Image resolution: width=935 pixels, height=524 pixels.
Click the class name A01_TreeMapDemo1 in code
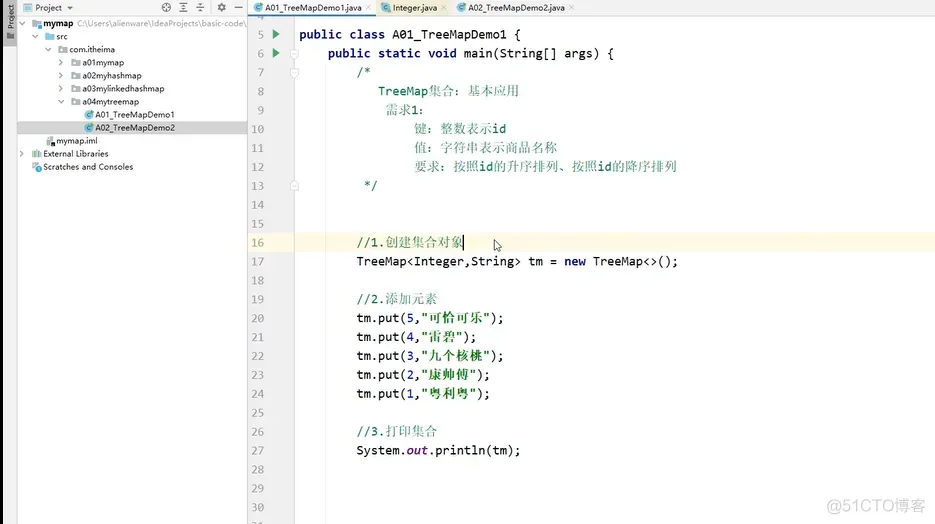[449, 35]
